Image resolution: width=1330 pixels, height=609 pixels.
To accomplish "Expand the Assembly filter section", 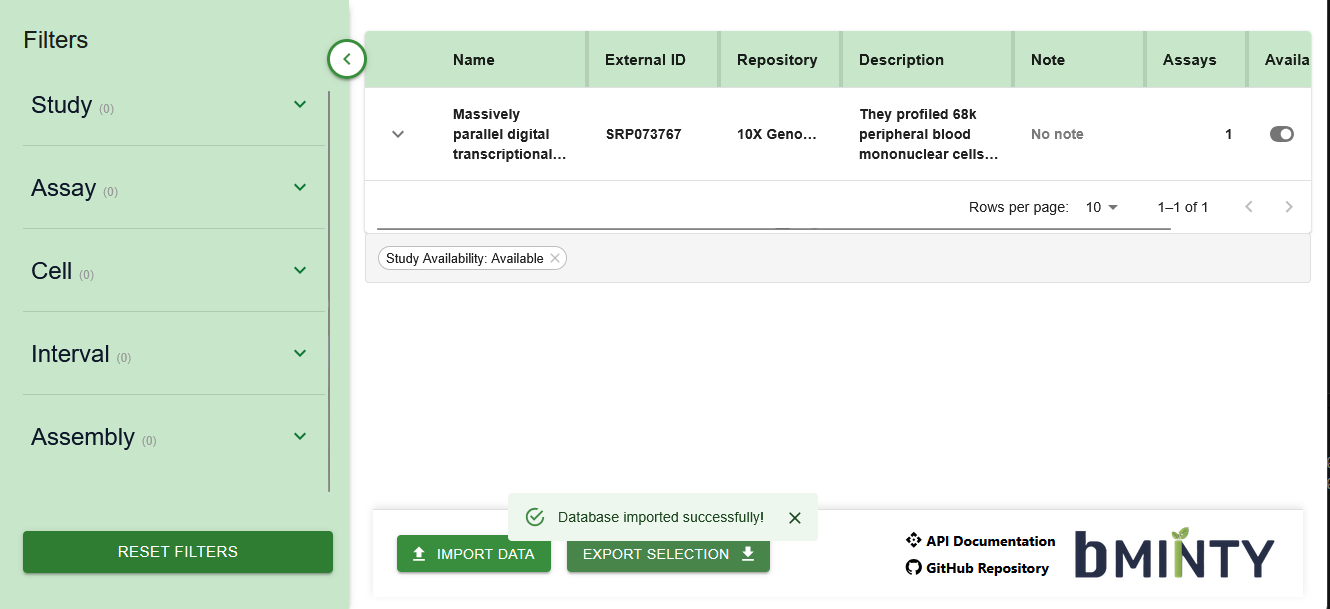I will 299,436.
